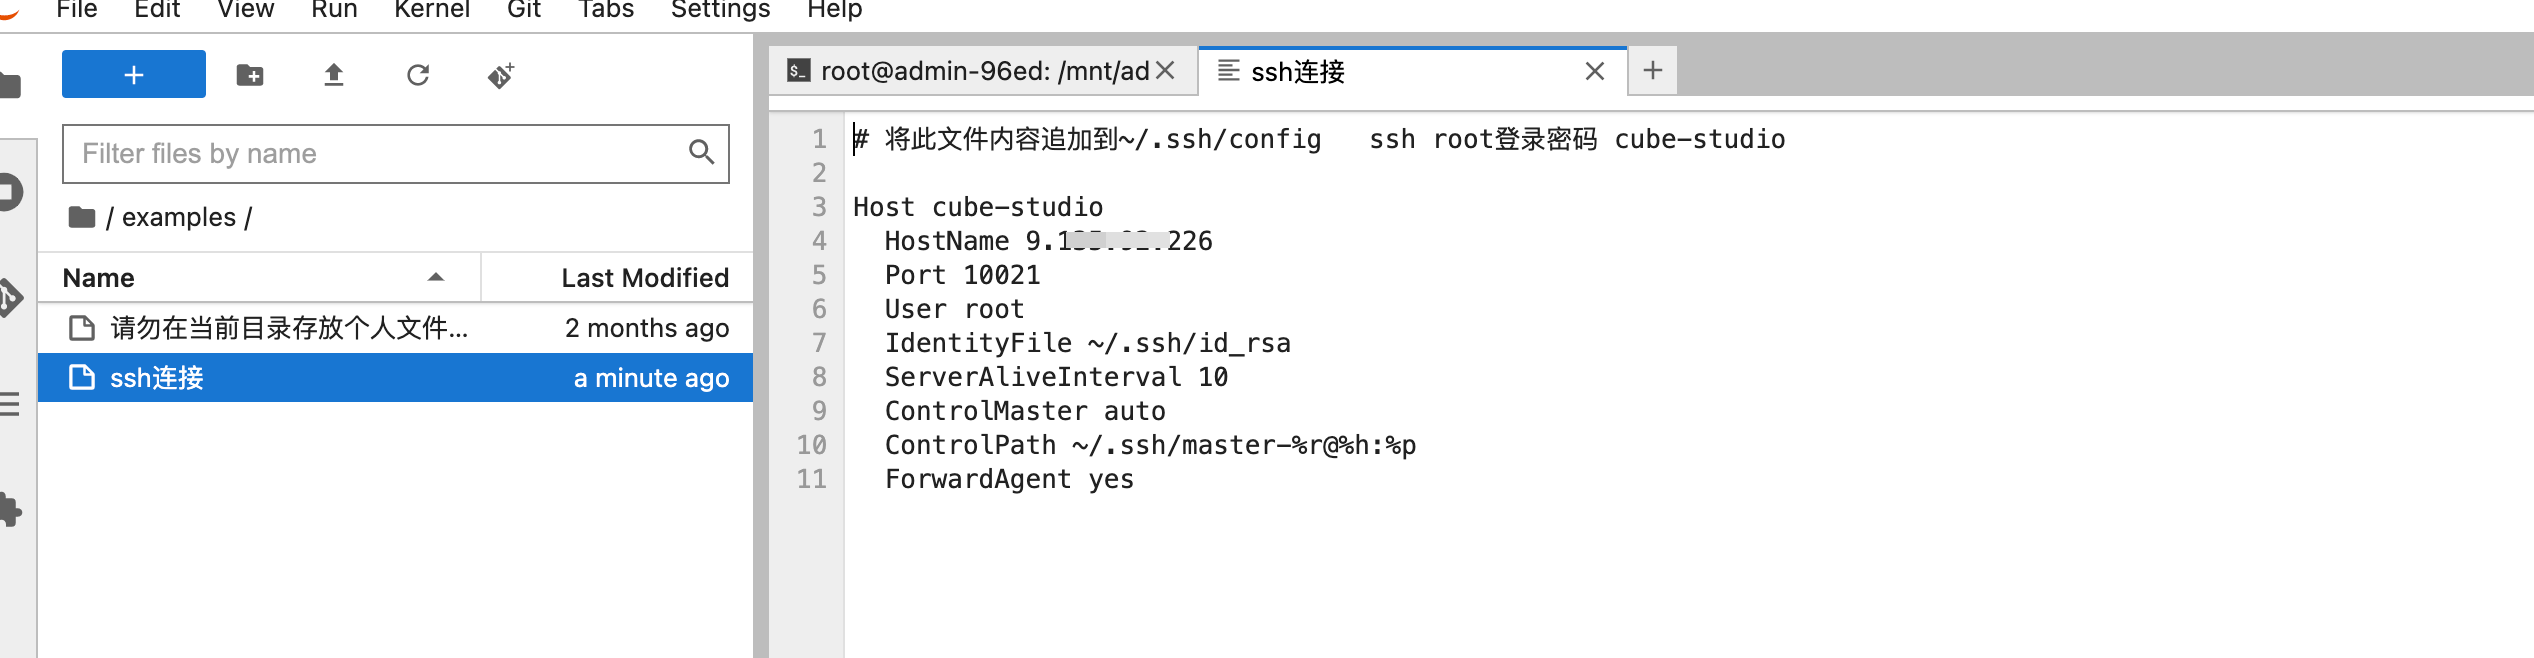Sort files by Name column
Image resolution: width=2534 pixels, height=658 pixels.
(x=99, y=278)
